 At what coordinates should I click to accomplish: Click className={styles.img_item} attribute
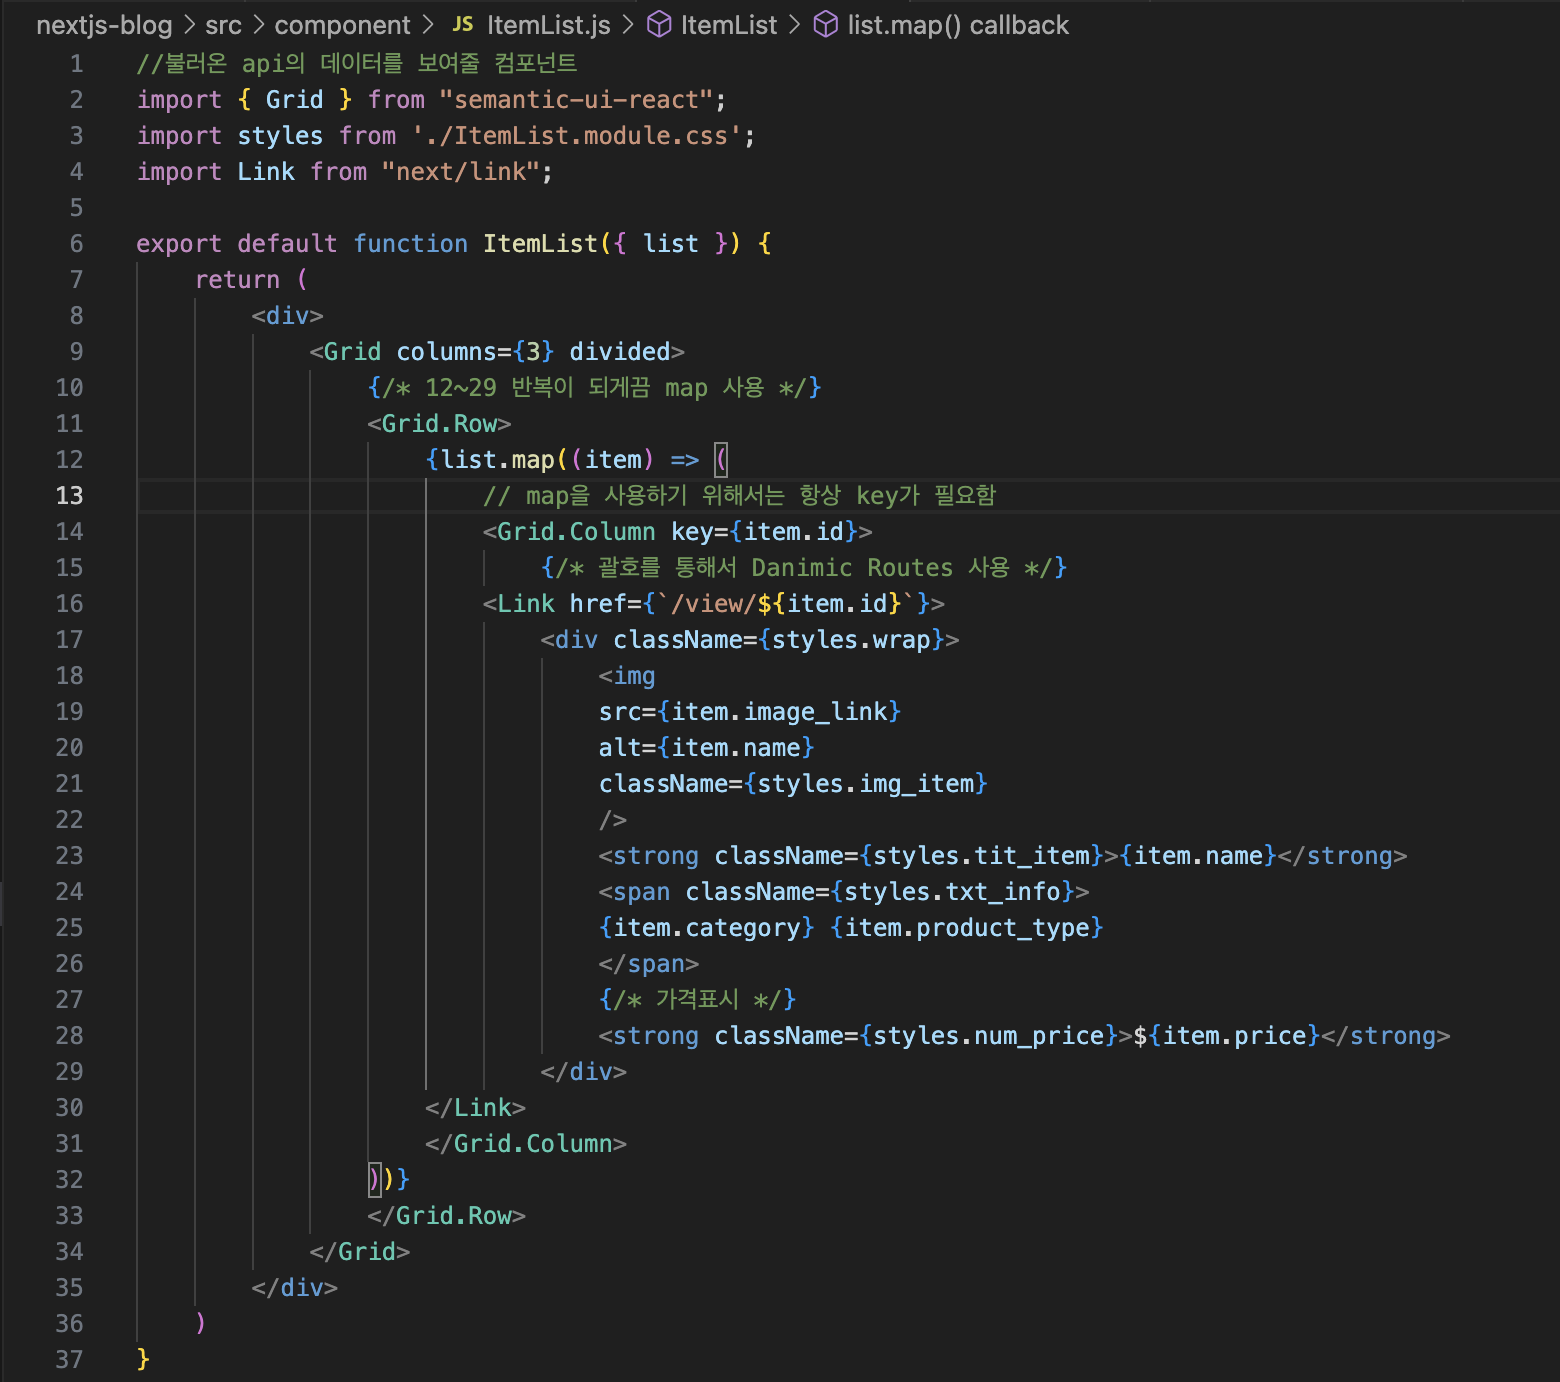tap(793, 783)
